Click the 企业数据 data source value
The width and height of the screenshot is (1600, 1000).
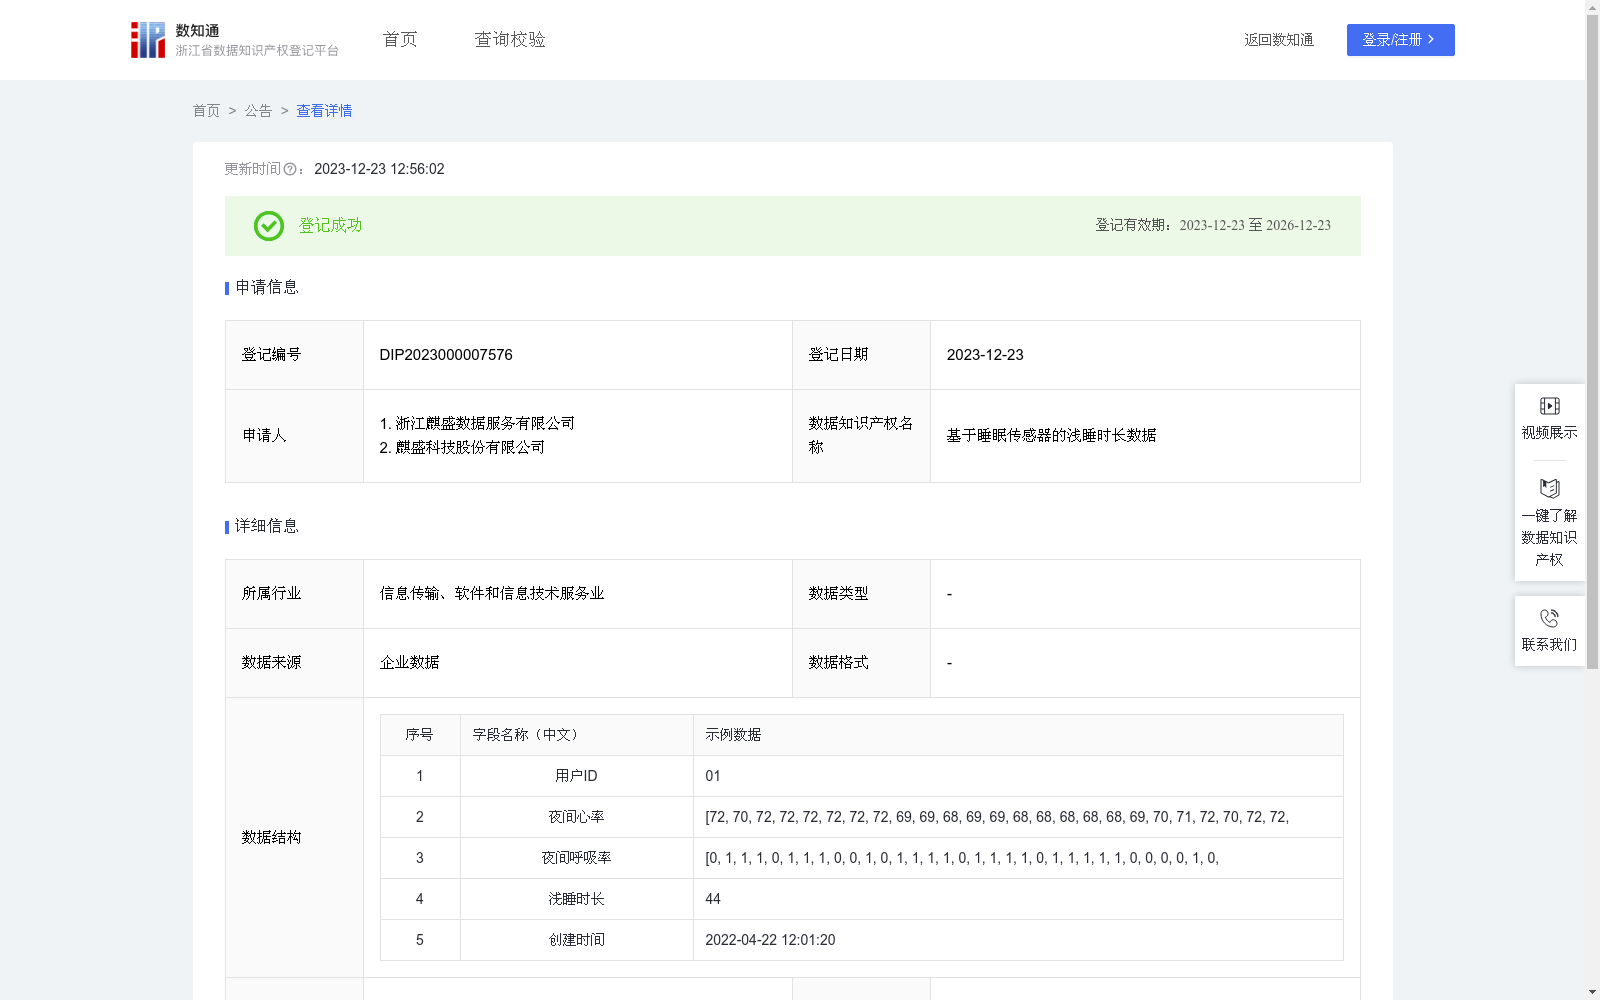(409, 662)
